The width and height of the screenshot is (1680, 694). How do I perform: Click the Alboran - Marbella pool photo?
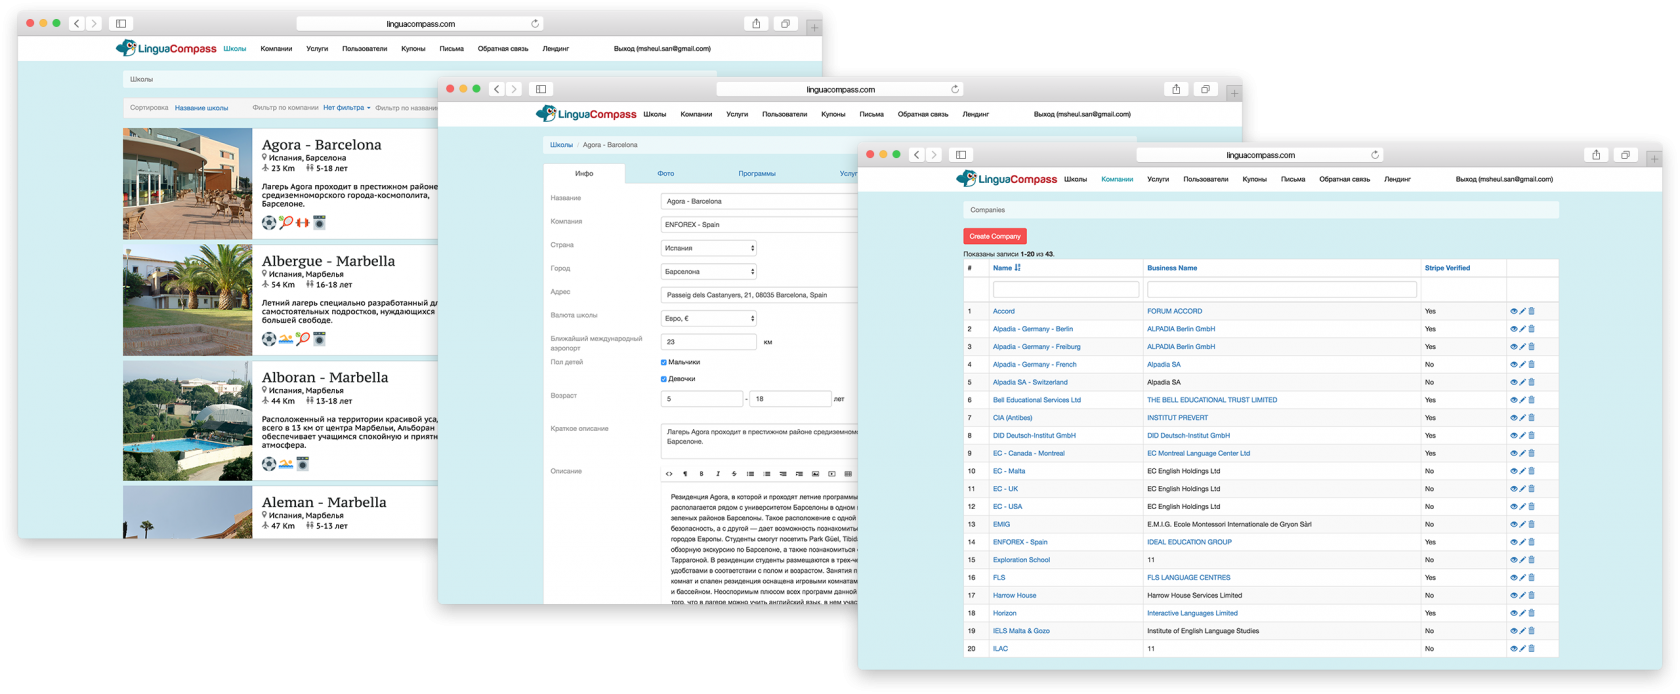(x=188, y=421)
